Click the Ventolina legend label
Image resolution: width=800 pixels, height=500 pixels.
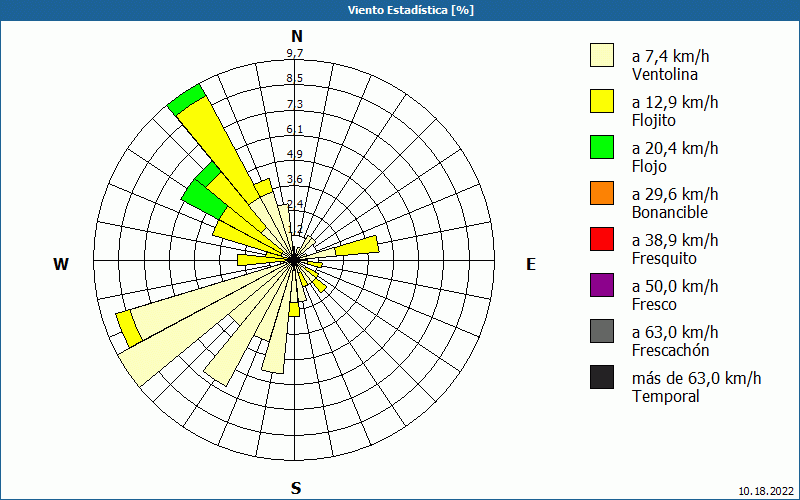point(665,74)
